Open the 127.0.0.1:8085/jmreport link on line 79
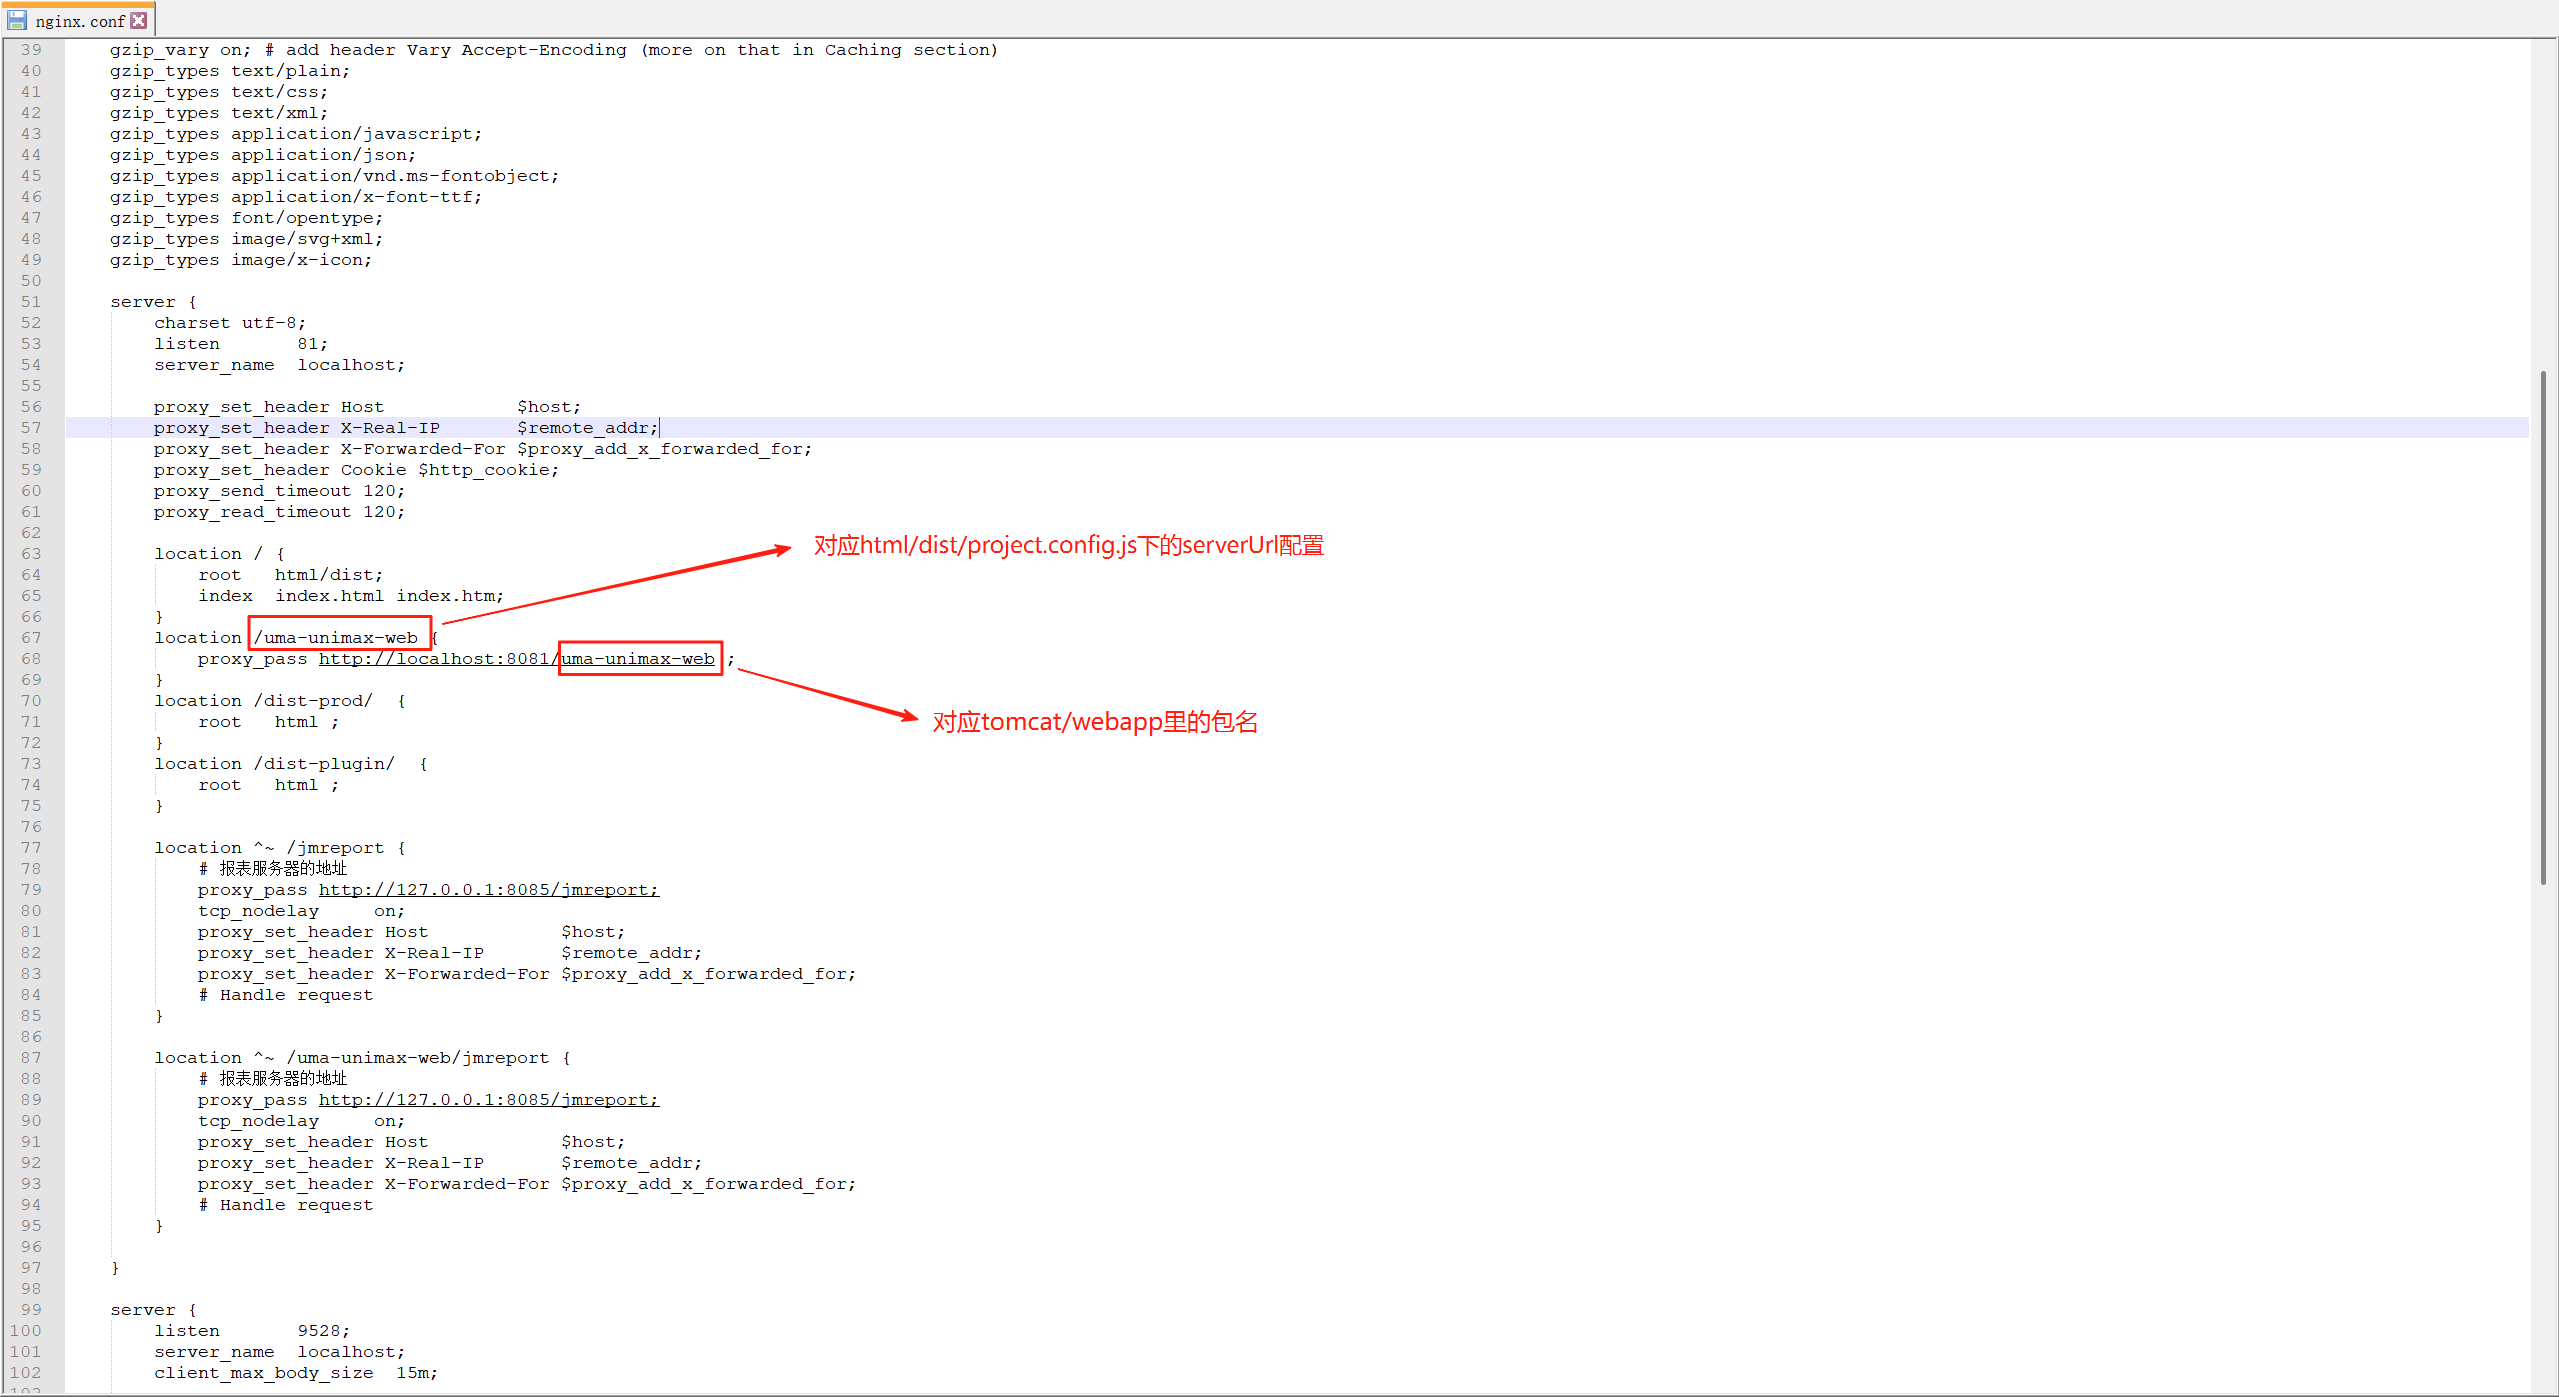 tap(488, 890)
